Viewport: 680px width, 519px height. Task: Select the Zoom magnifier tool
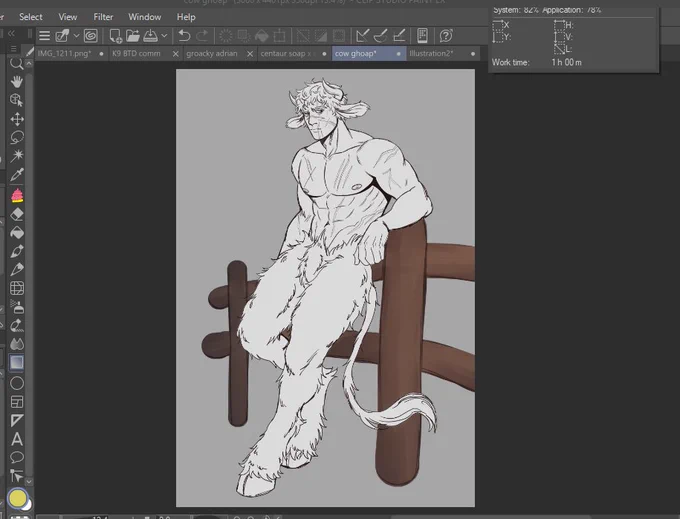tap(16, 64)
